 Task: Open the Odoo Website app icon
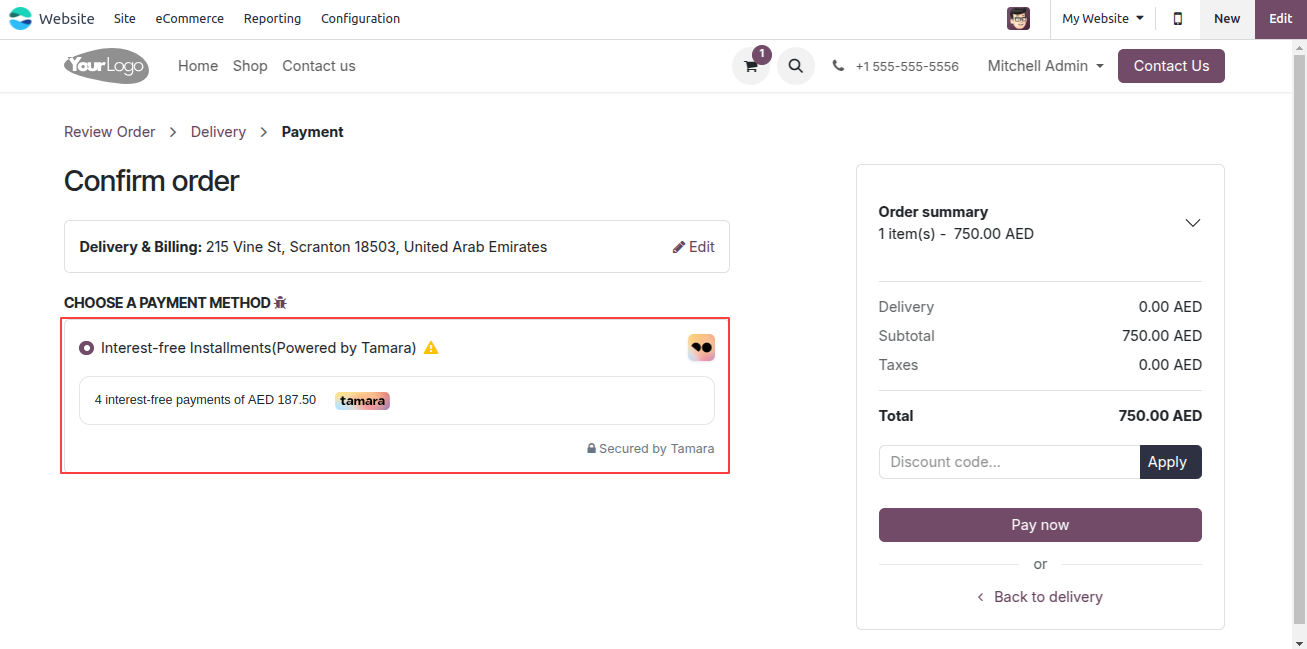20,18
